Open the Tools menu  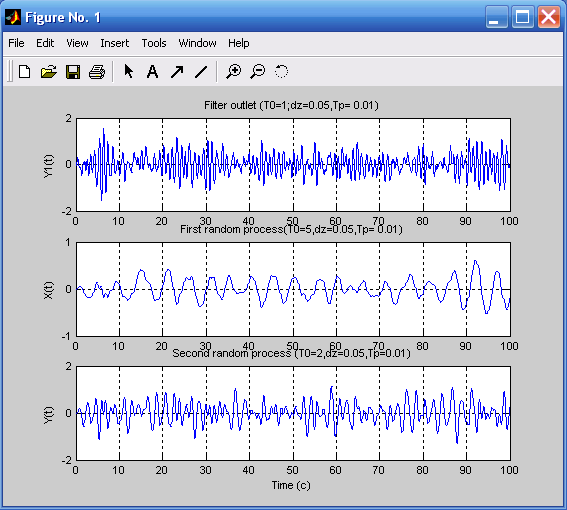click(154, 43)
